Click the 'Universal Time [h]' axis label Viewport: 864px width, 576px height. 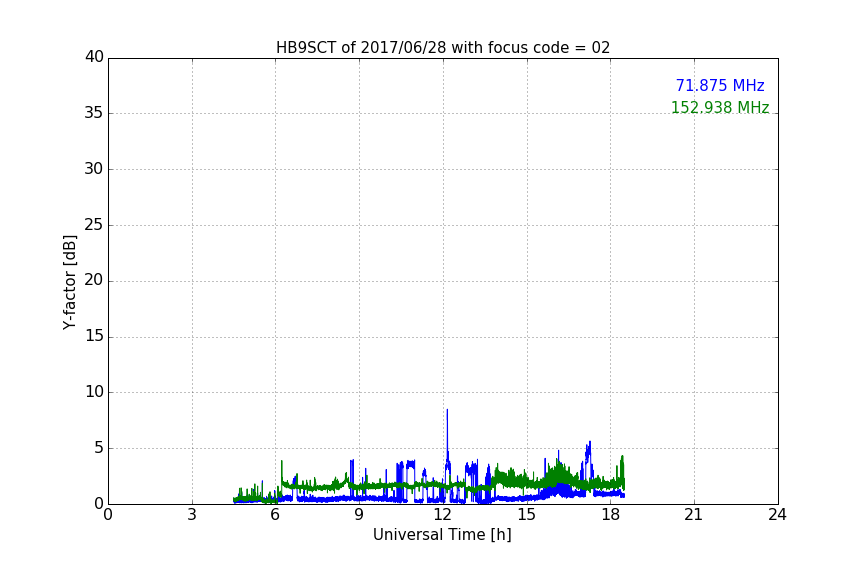(x=442, y=535)
